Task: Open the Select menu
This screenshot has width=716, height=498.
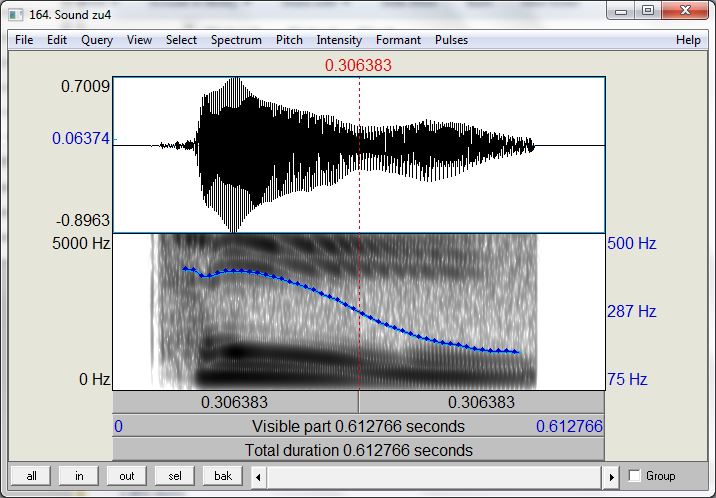Action: point(181,40)
